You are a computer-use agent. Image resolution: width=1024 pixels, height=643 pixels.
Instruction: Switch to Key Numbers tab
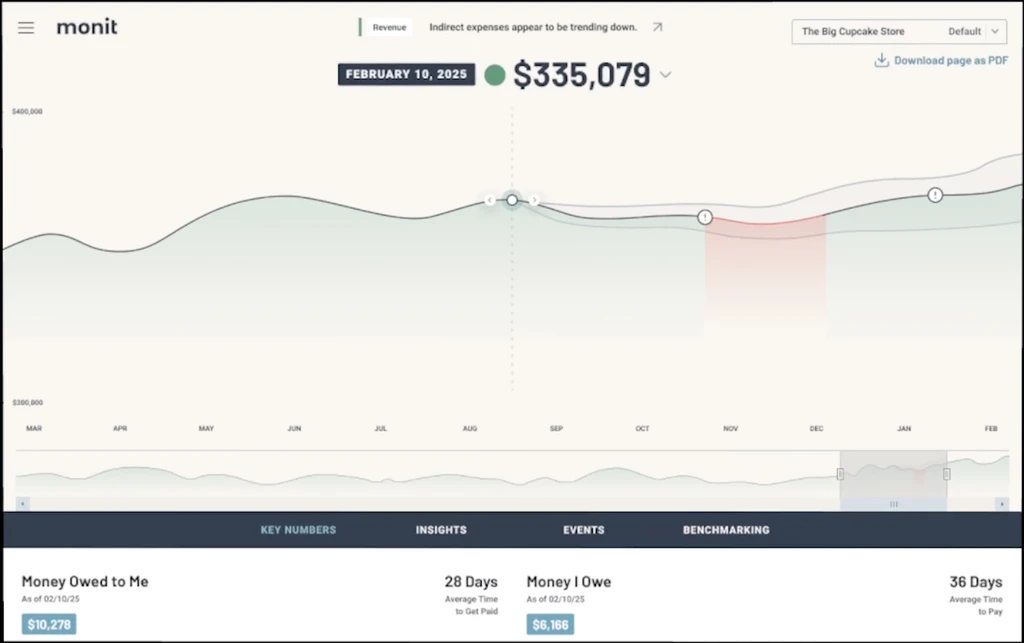(298, 530)
